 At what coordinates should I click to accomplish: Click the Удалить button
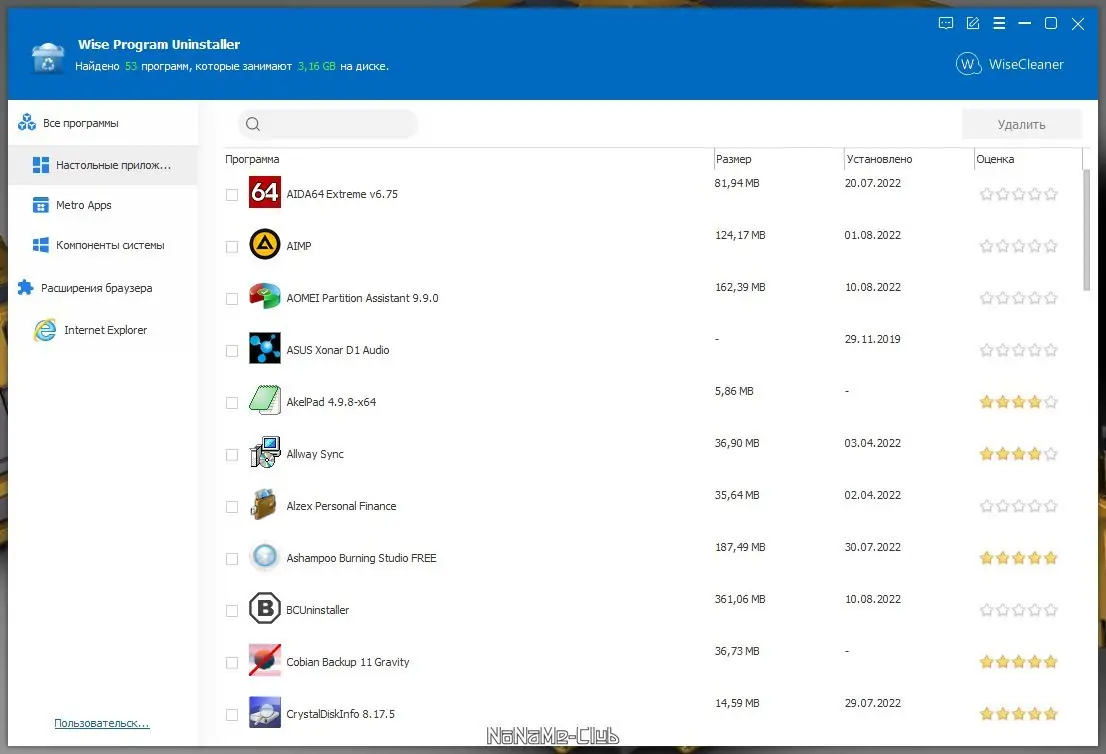[1021, 124]
